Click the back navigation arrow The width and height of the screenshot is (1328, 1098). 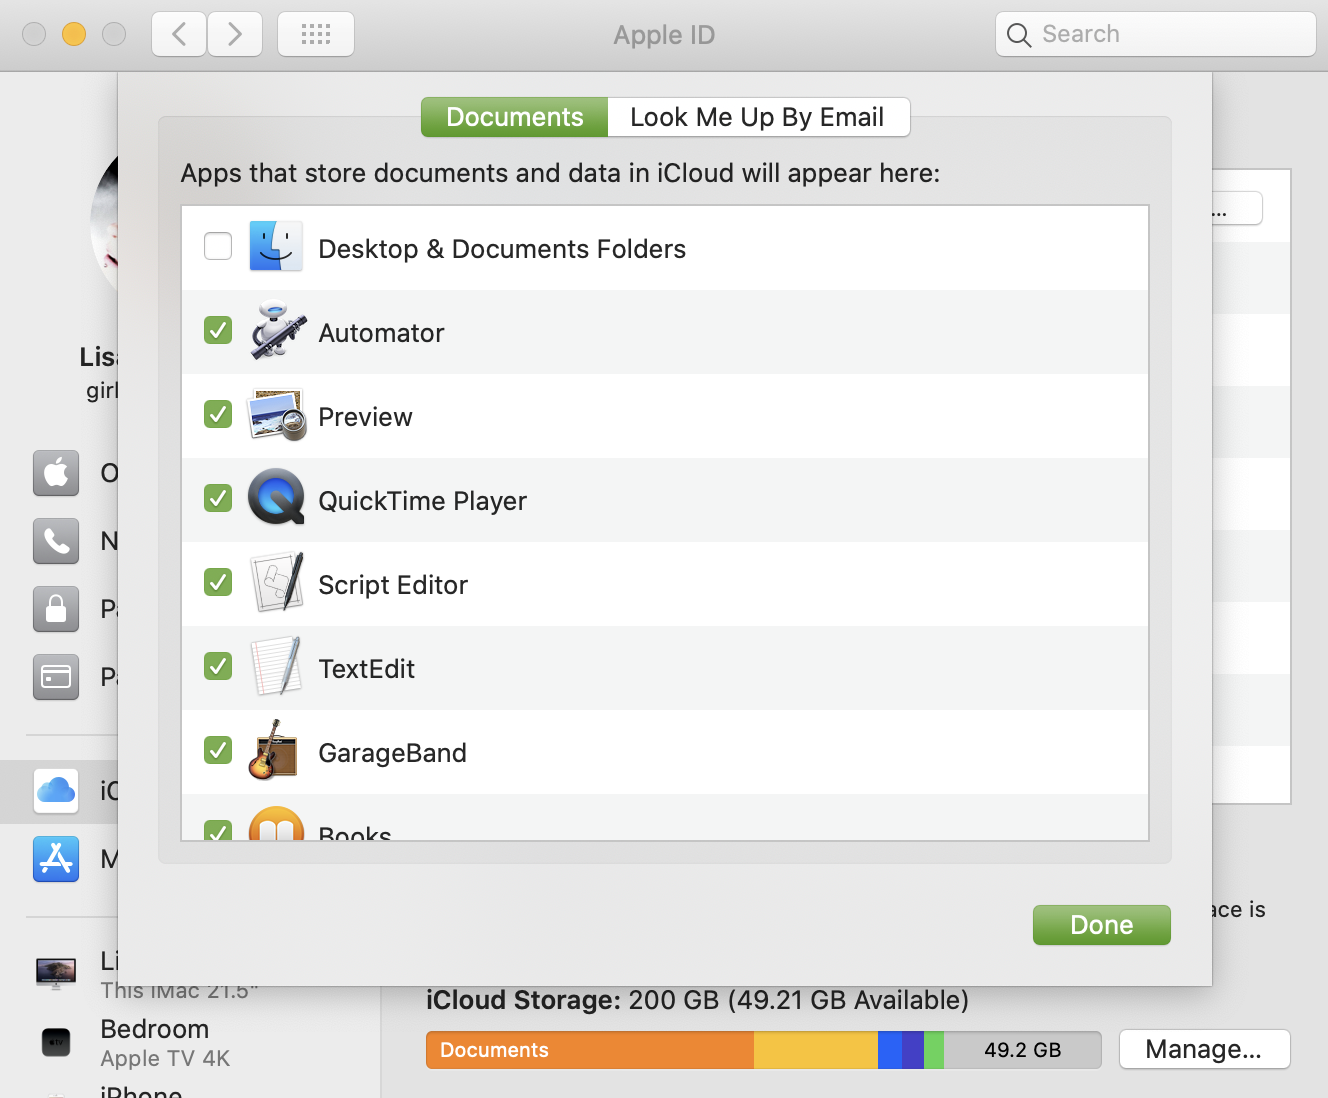(178, 33)
